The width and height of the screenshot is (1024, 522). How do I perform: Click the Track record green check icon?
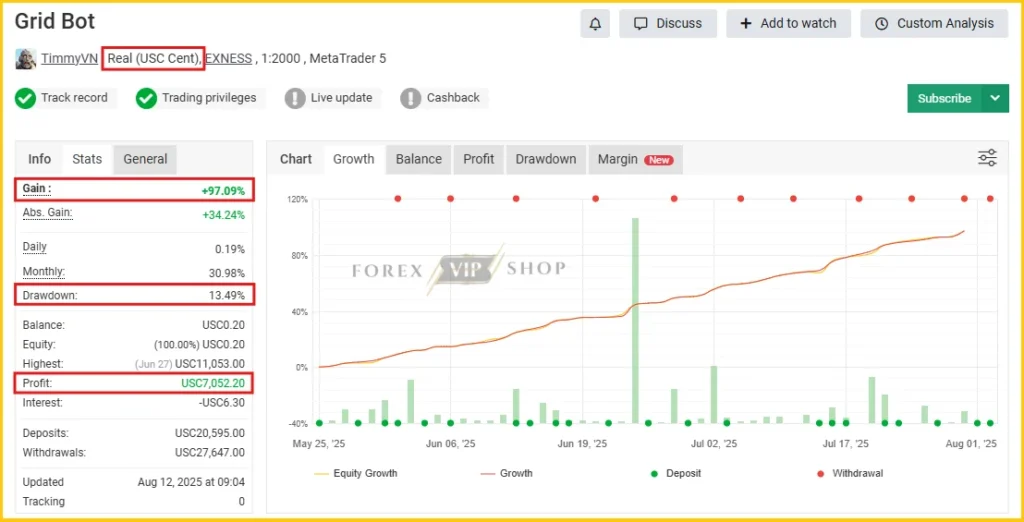pyautogui.click(x=25, y=98)
